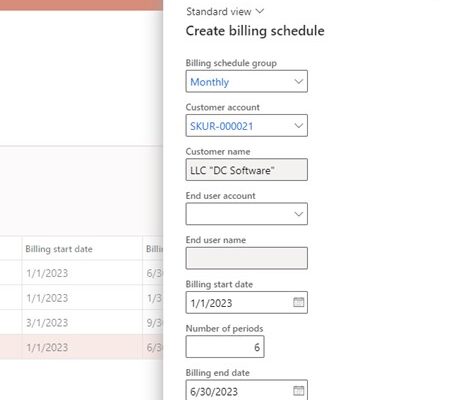
Task: Open calendar picker for Billing end date
Action: click(x=298, y=391)
